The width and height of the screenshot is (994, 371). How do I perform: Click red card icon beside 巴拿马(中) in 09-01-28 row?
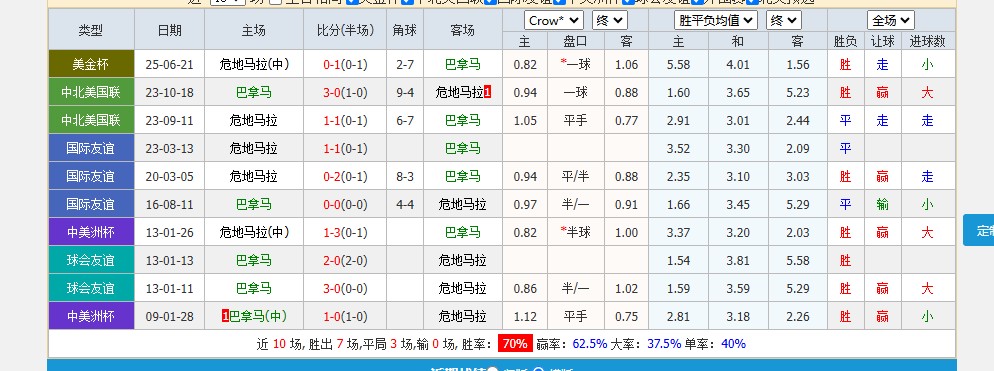(225, 316)
